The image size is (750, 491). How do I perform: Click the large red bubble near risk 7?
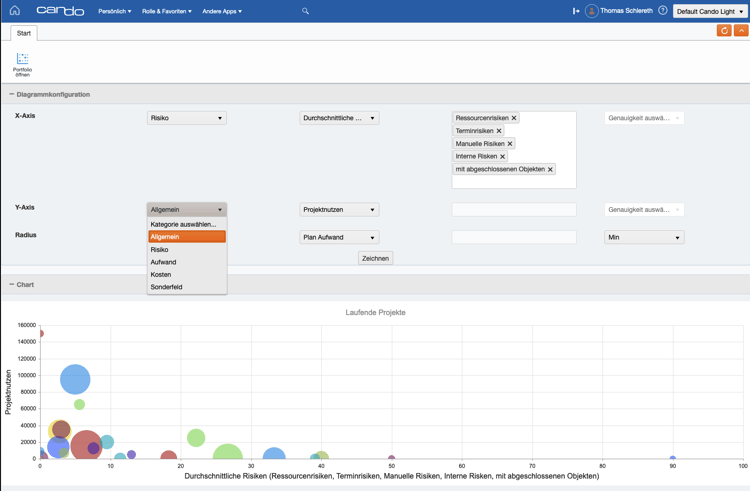84,447
